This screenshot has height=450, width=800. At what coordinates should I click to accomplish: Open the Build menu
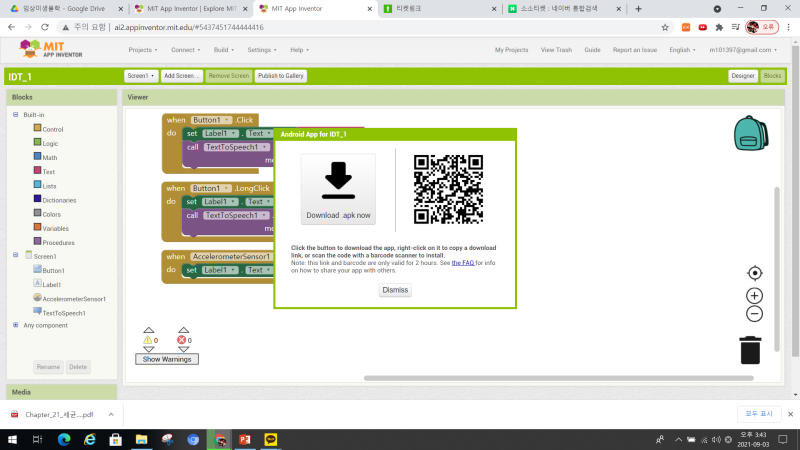pos(223,50)
